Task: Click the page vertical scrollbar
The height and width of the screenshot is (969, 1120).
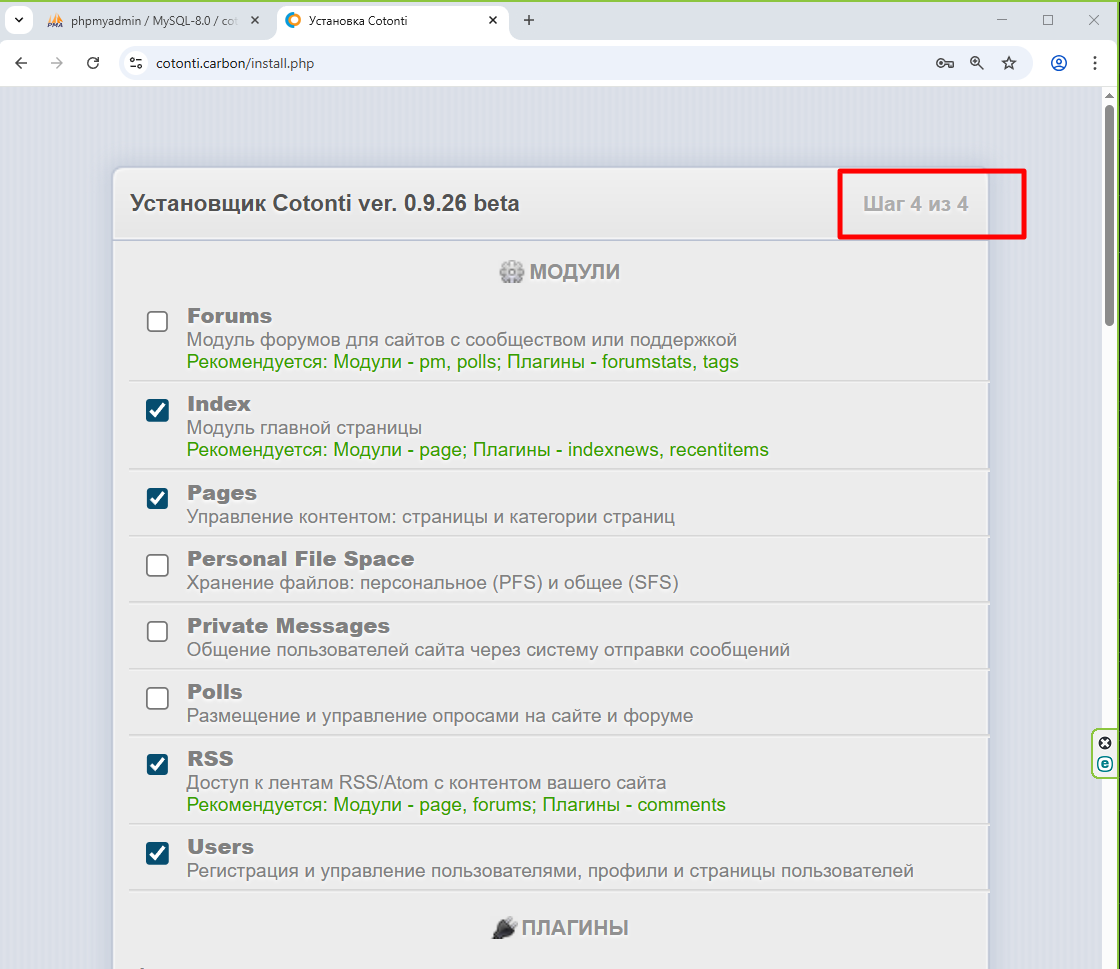Action: [x=1109, y=214]
